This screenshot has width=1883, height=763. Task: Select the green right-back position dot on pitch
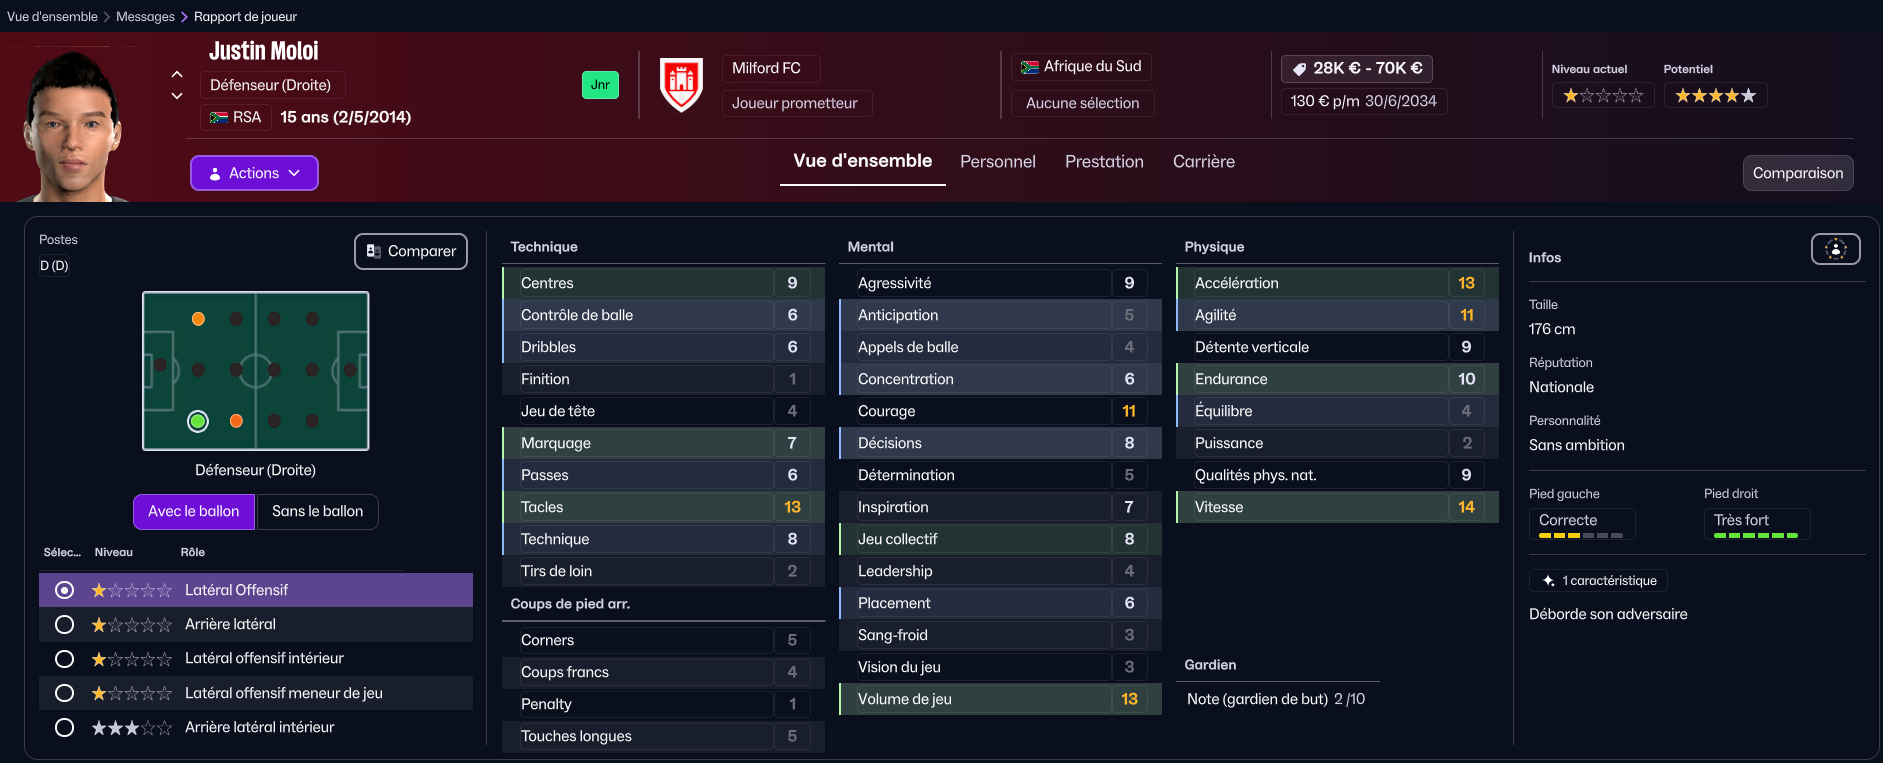point(198,421)
